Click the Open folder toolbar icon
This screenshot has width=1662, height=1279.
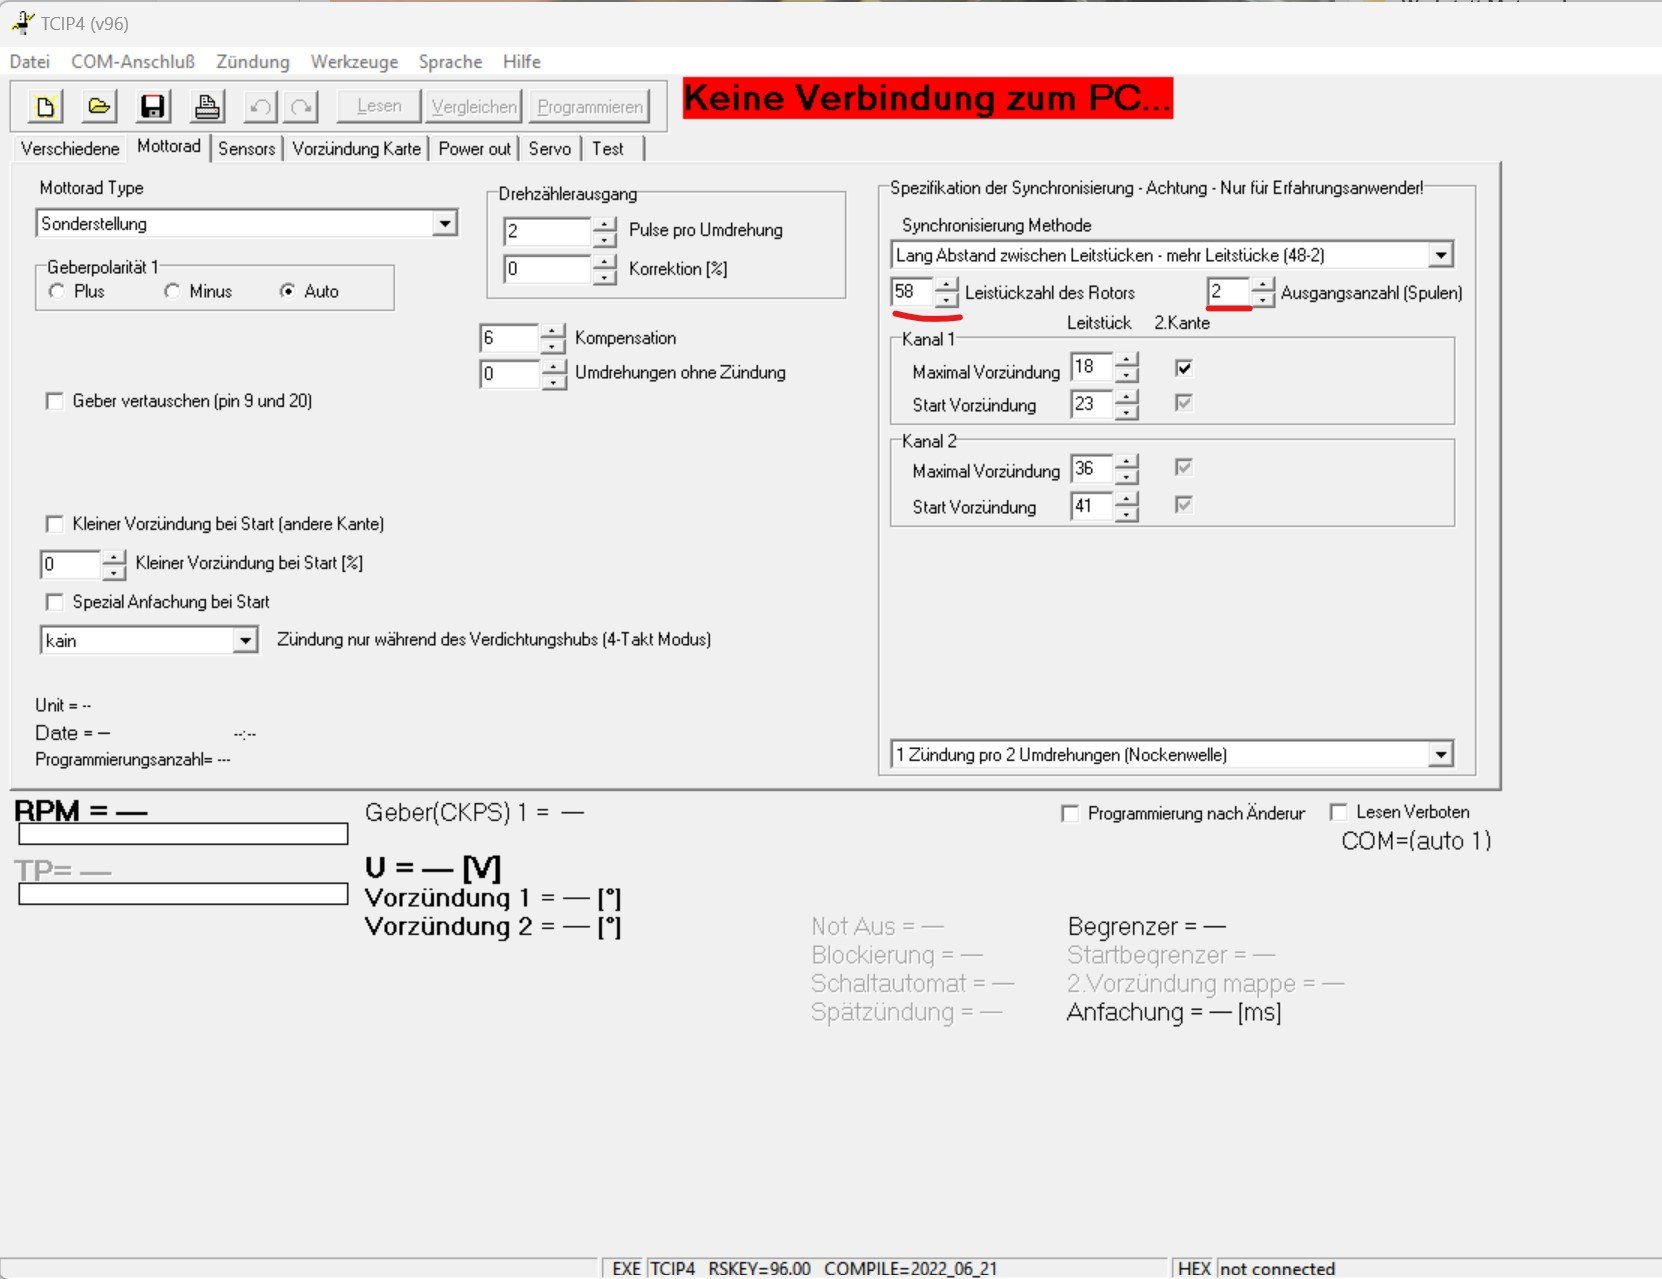pos(99,106)
